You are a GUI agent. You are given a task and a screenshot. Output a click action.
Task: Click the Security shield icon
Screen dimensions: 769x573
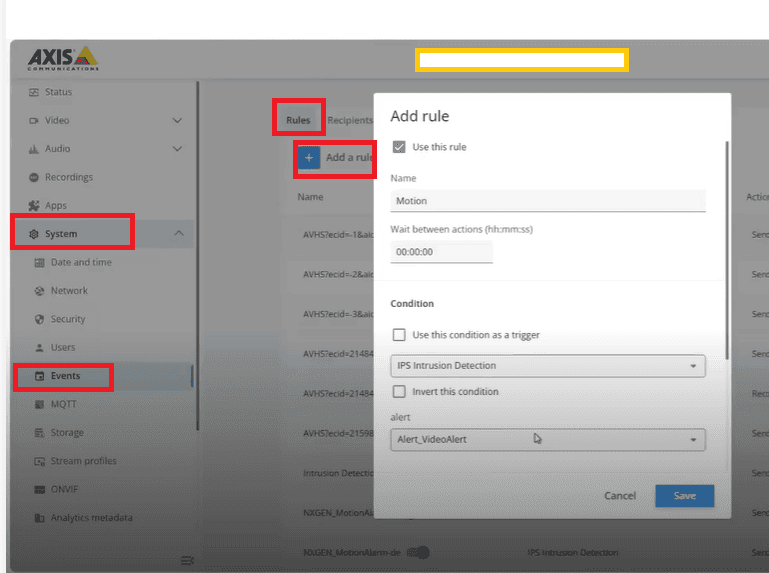pyautogui.click(x=39, y=319)
